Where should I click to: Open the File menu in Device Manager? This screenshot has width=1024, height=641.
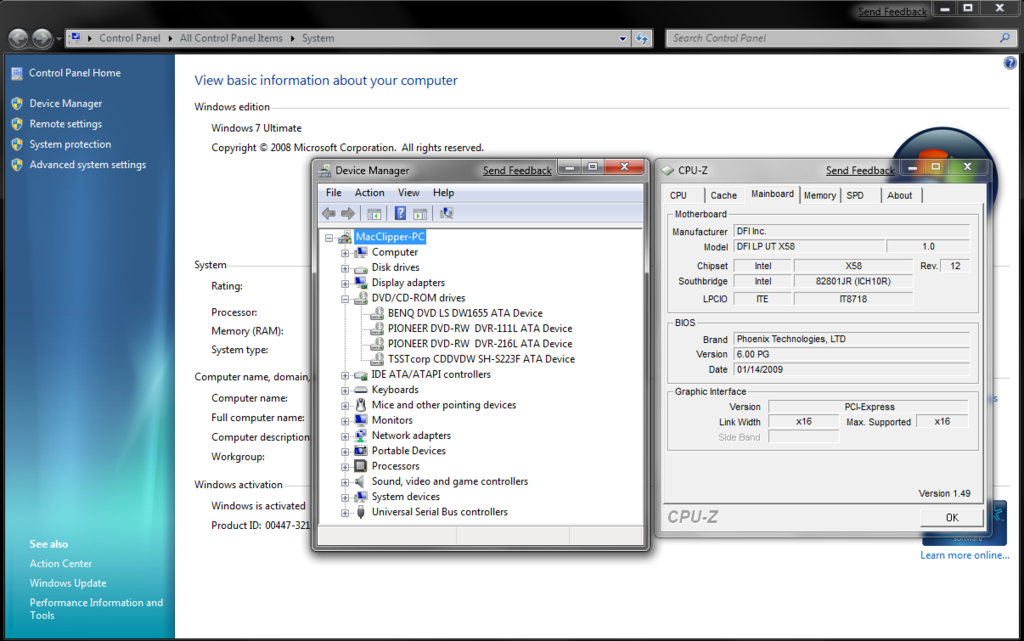[x=334, y=193]
